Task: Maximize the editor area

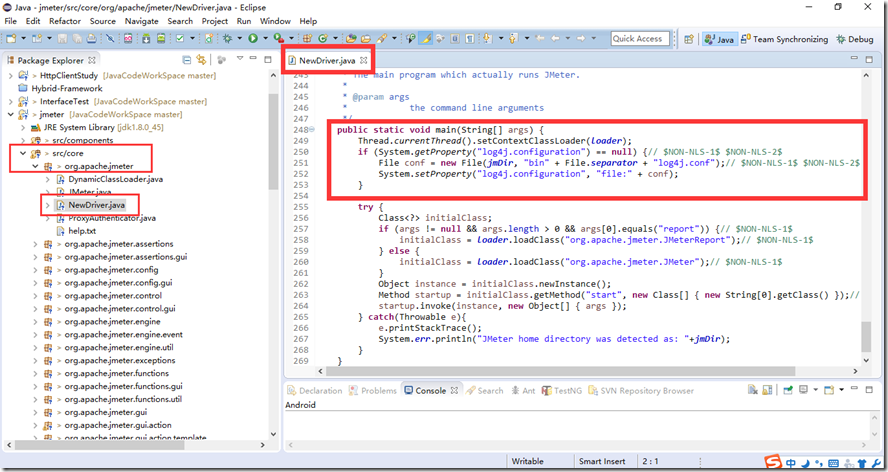Action: pos(869,59)
